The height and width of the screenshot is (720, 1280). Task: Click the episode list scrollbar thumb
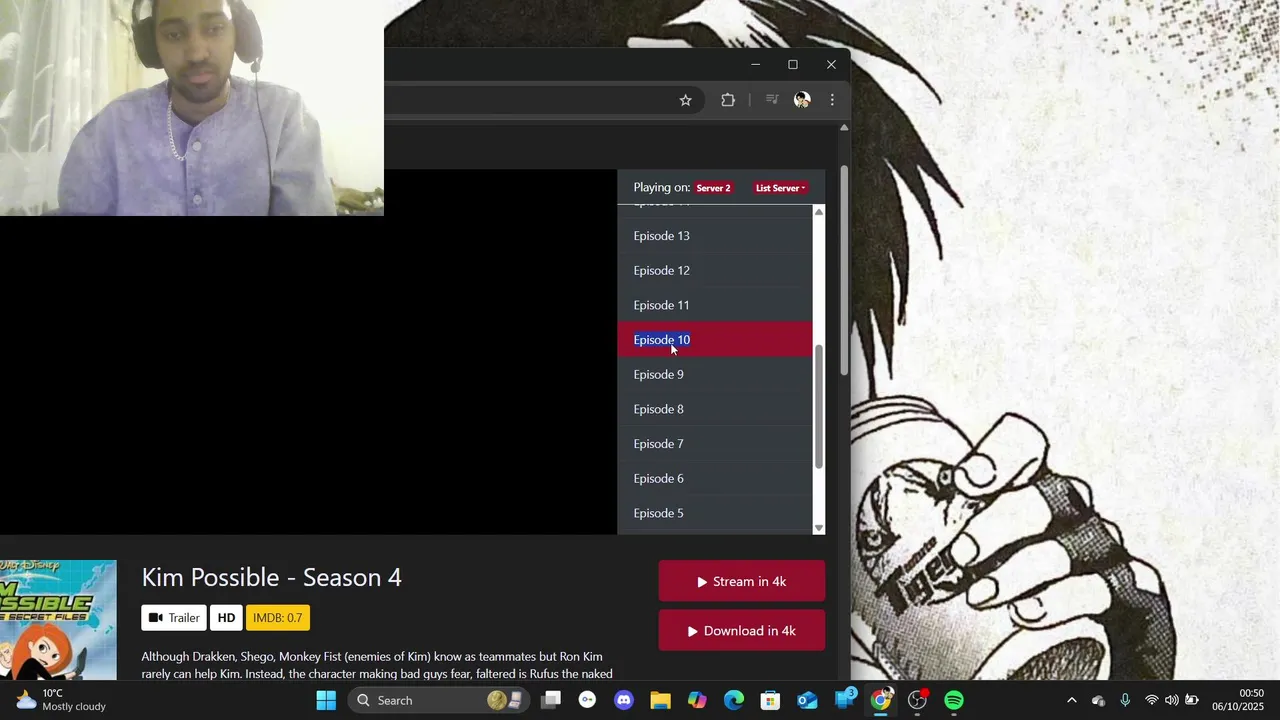pos(819,406)
